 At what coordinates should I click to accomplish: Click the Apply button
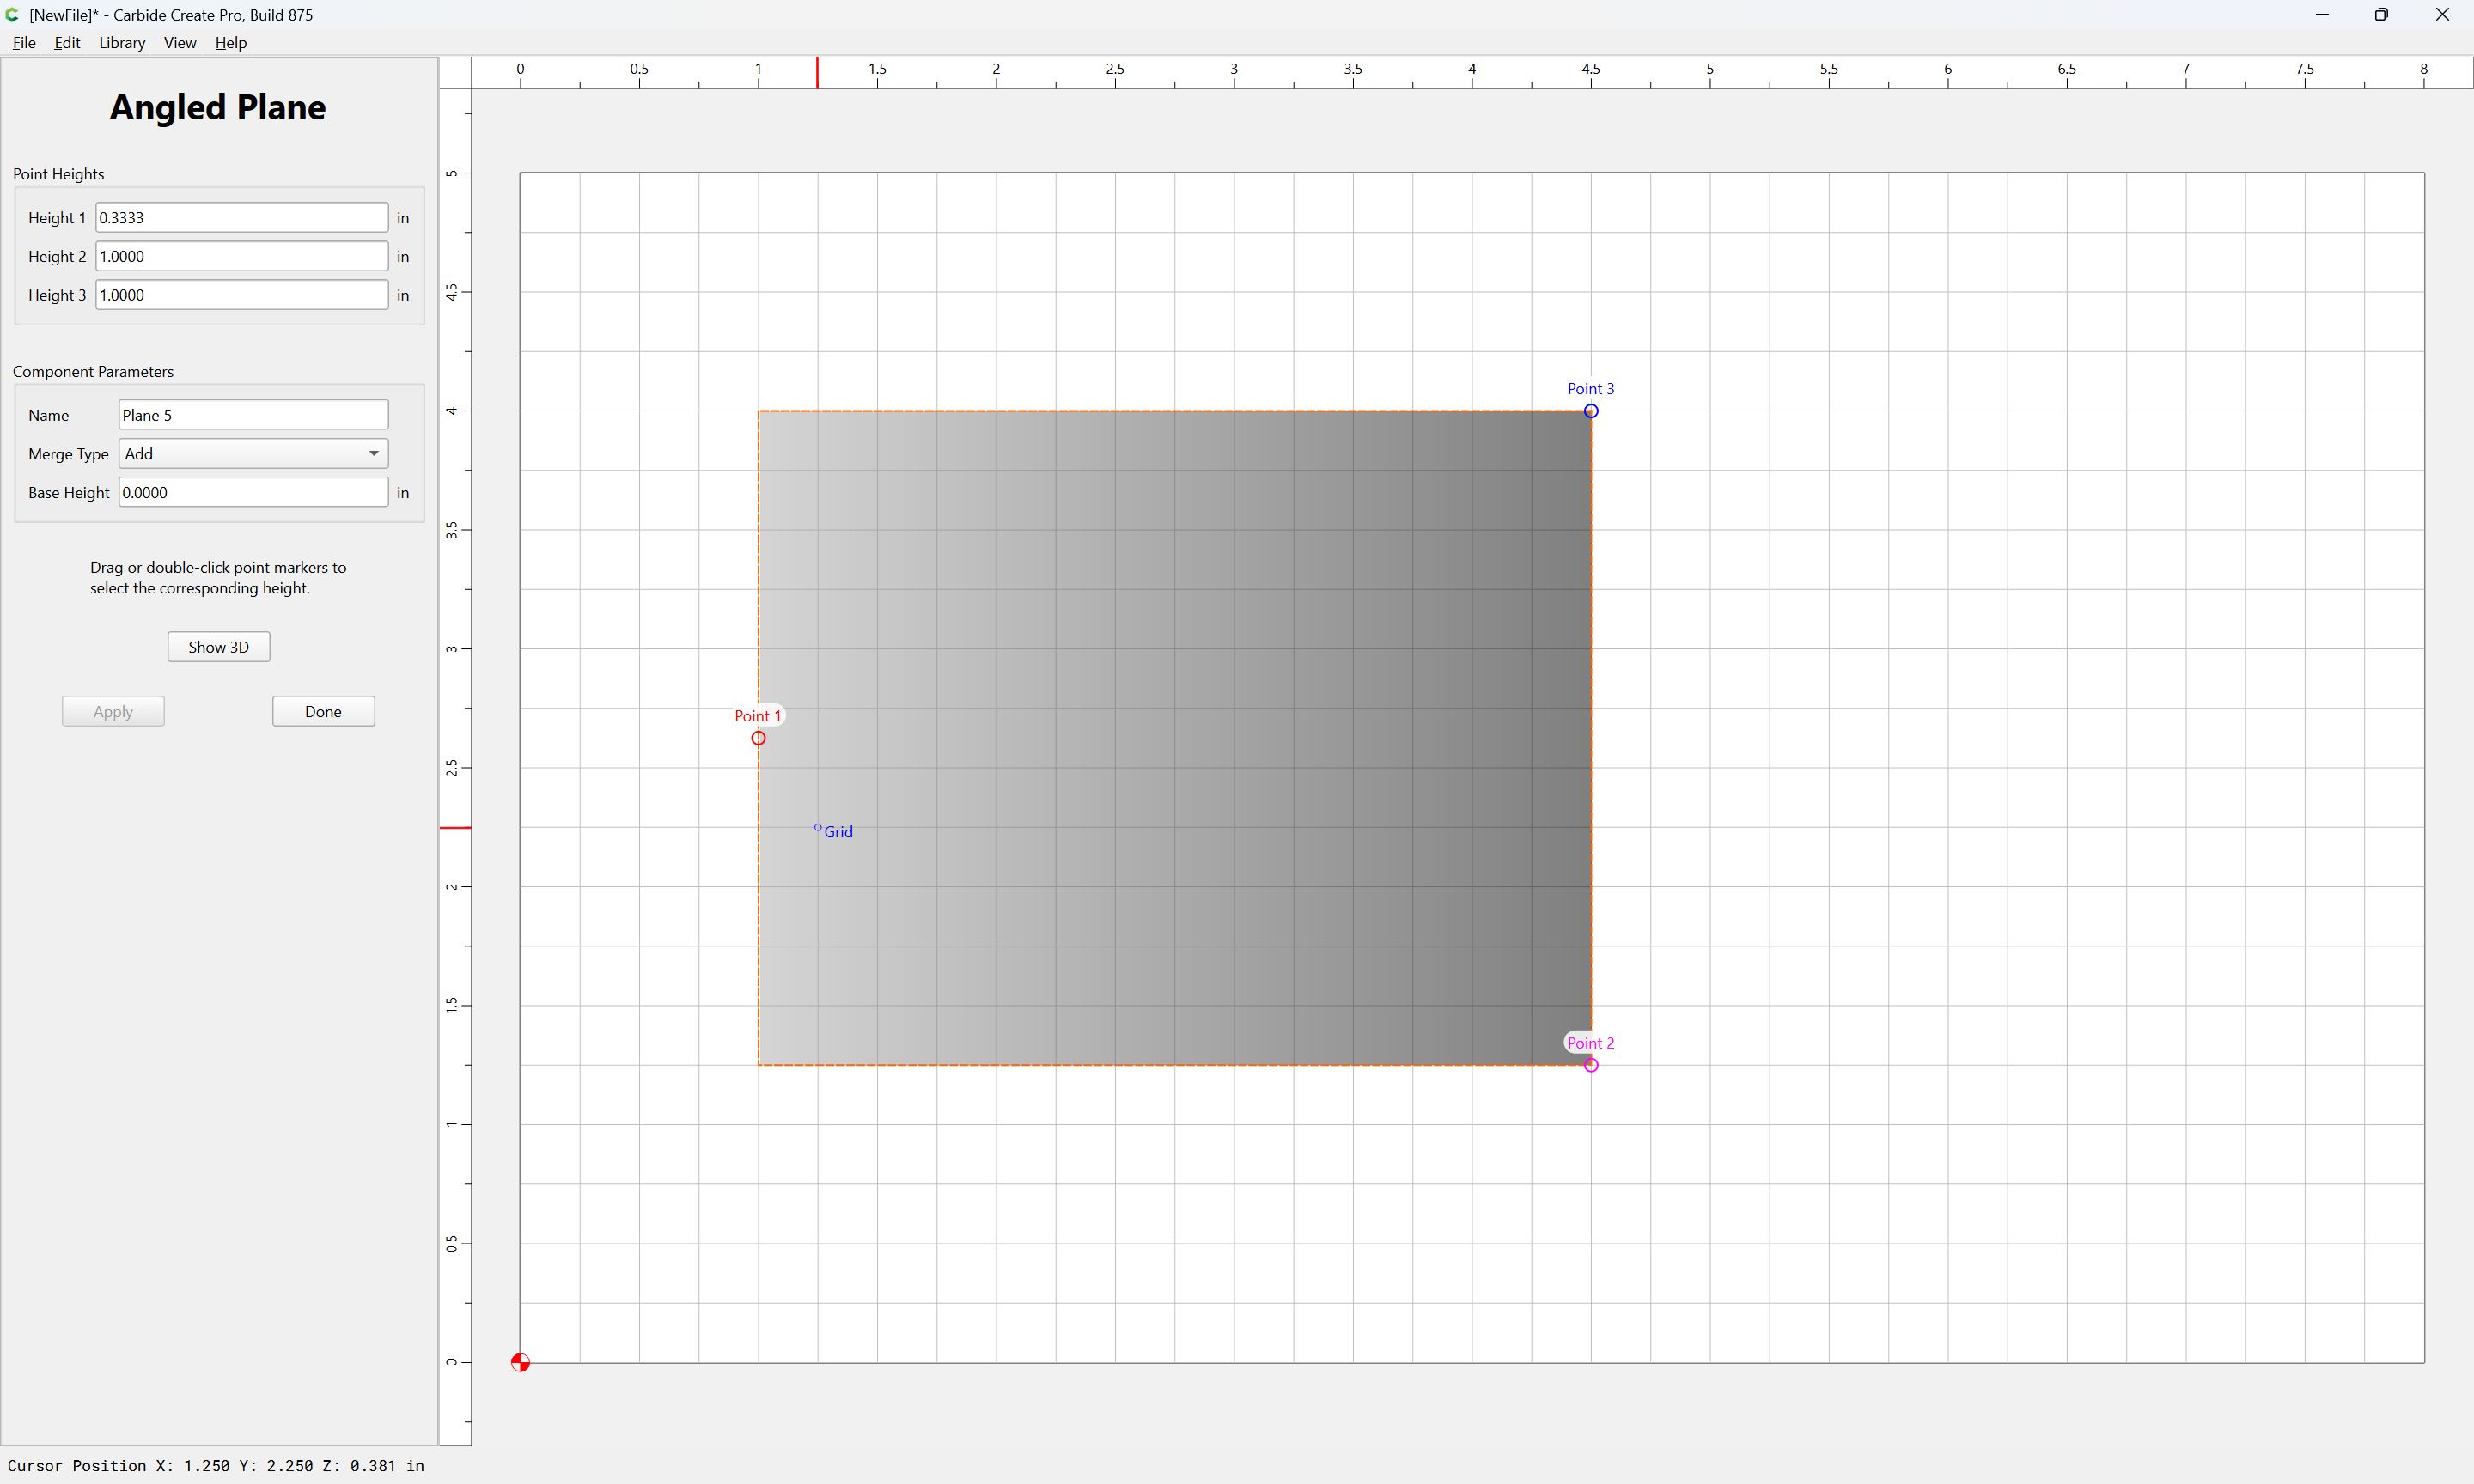coord(113,711)
